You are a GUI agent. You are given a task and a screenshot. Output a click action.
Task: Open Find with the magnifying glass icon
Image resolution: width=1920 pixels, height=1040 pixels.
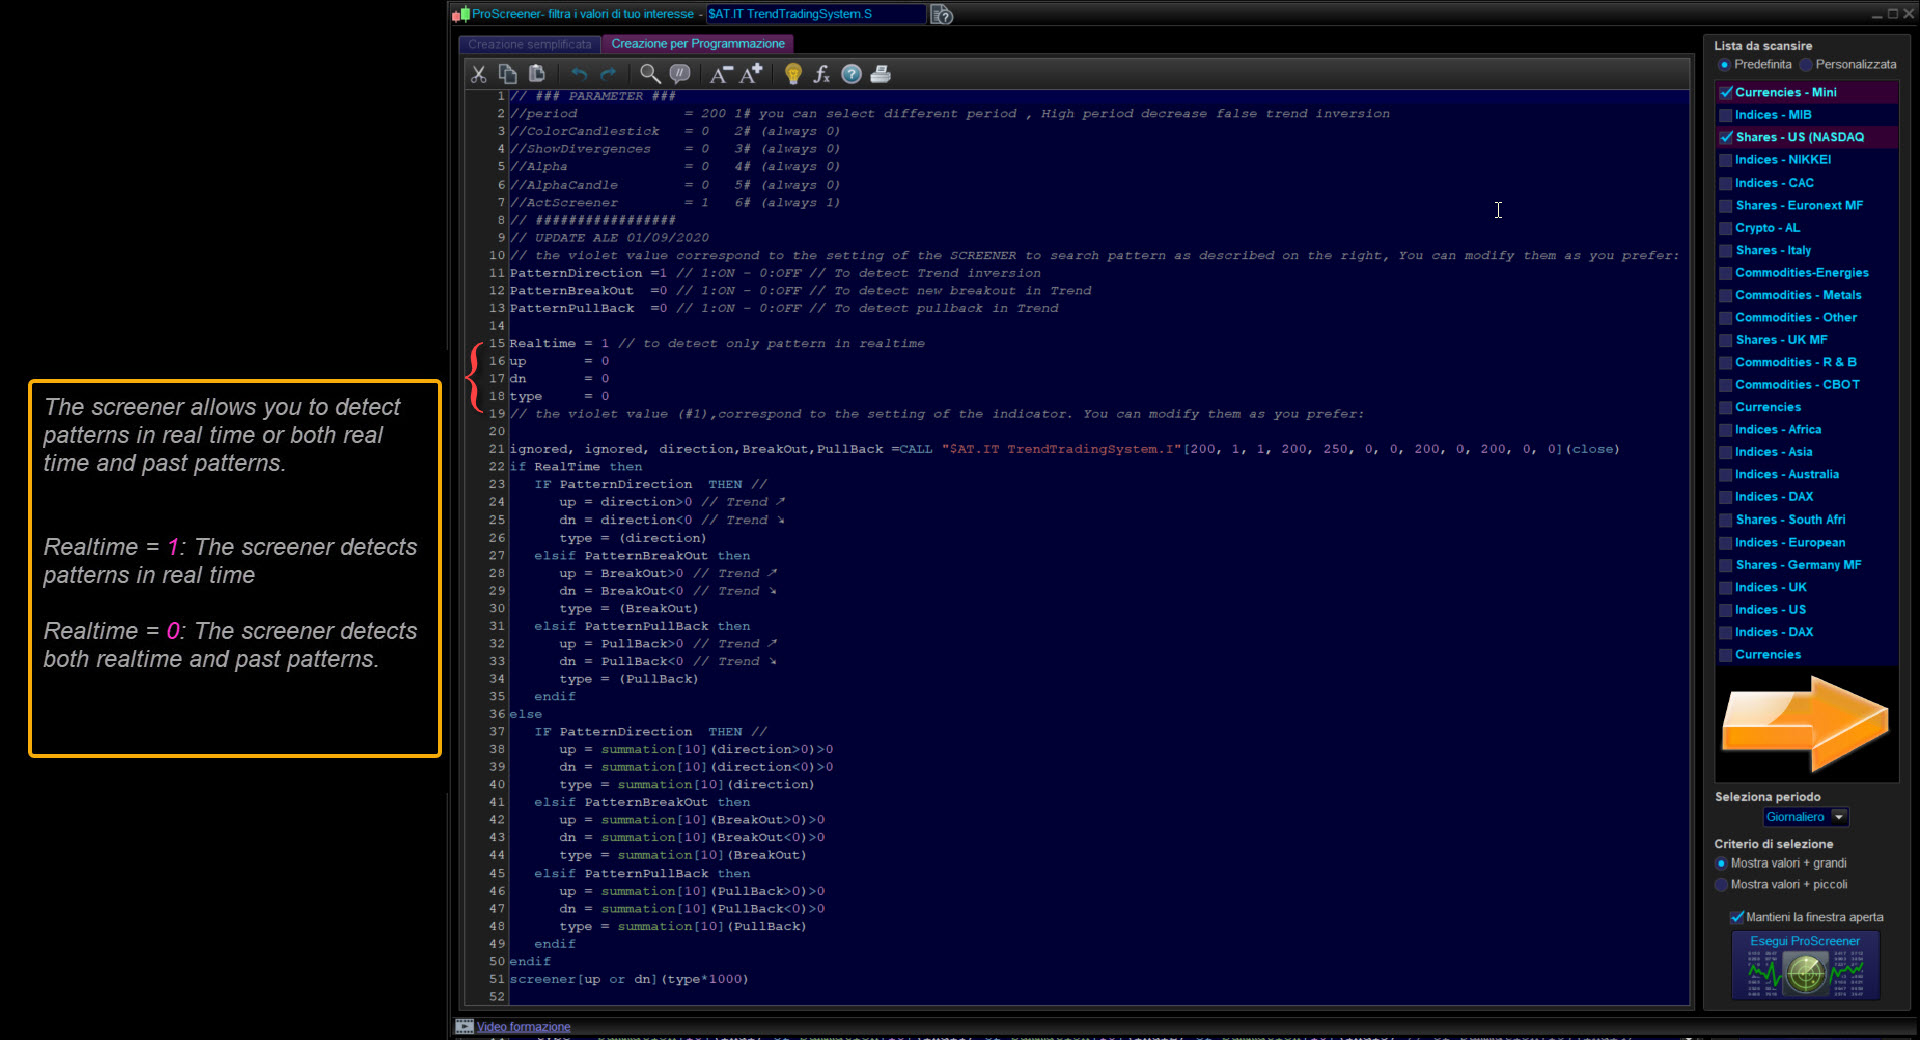click(650, 74)
